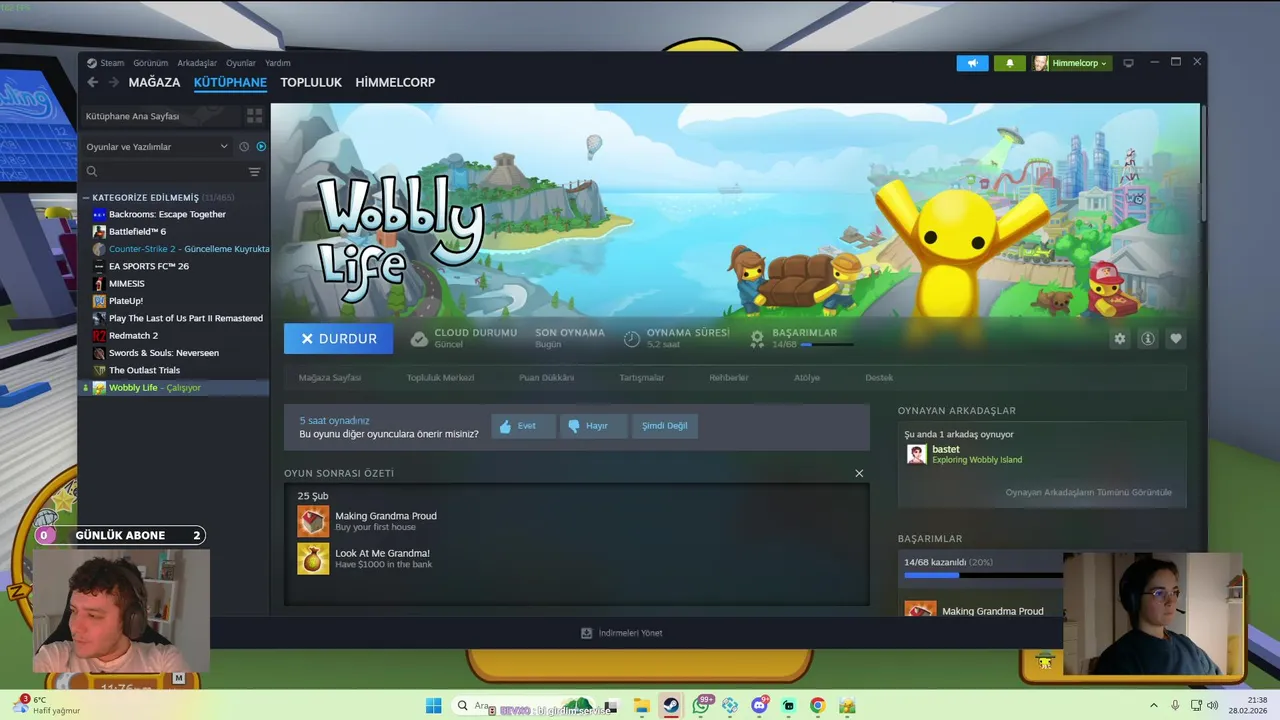1280x720 pixels.
Task: Click the achievements progress bar in sidebar
Action: (983, 575)
